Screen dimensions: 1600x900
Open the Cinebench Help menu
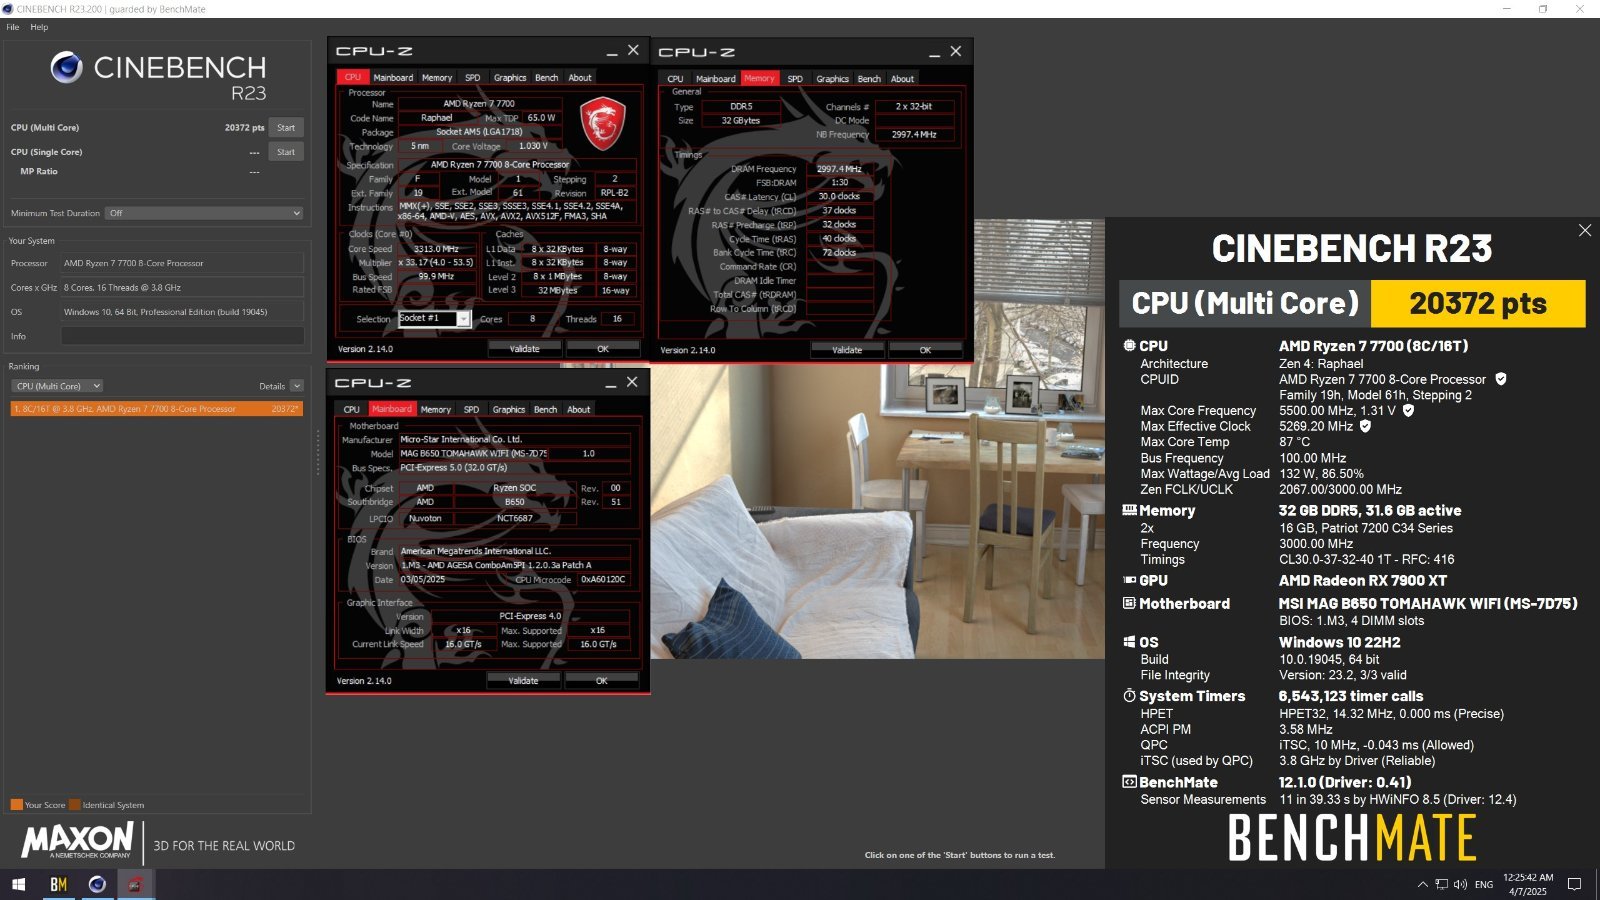click(x=39, y=27)
